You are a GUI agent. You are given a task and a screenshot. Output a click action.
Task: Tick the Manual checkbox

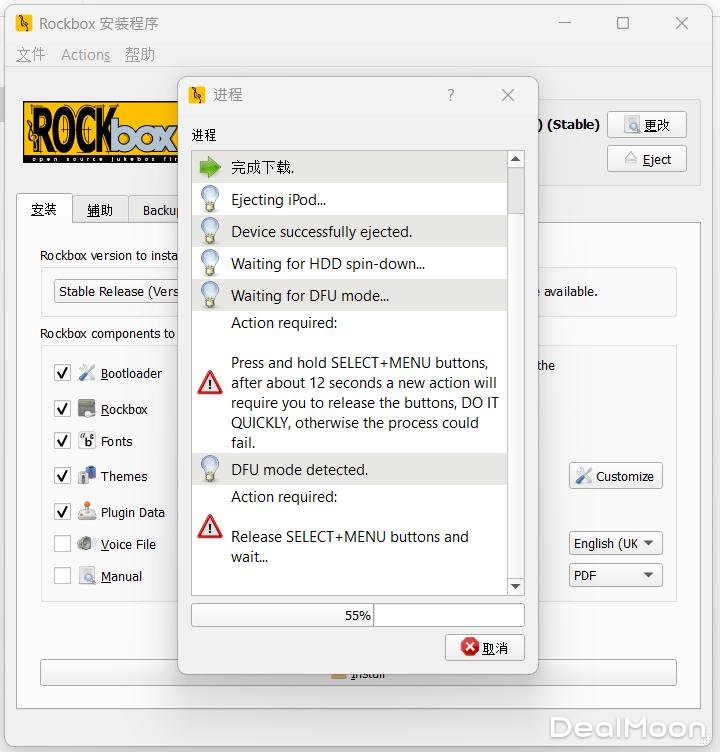coord(62,576)
